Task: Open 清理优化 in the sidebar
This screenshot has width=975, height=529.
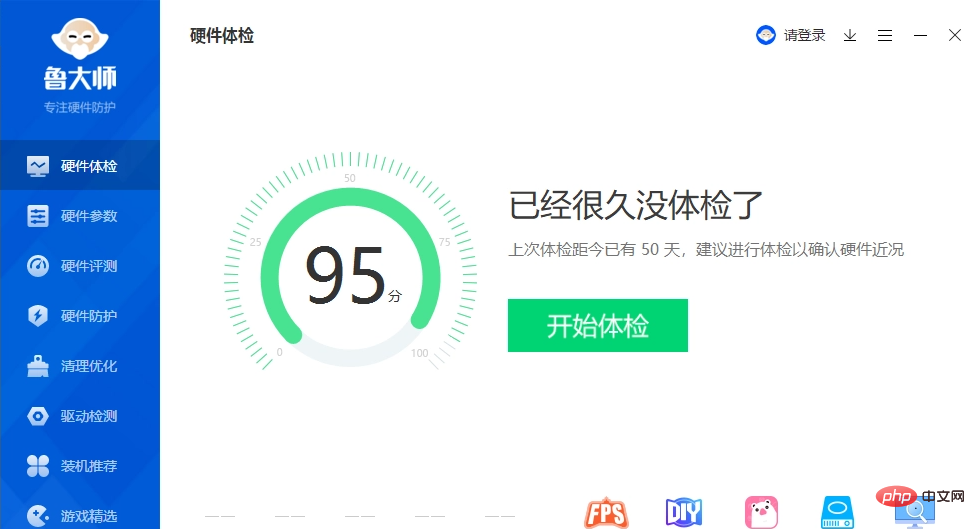Action: 80,366
